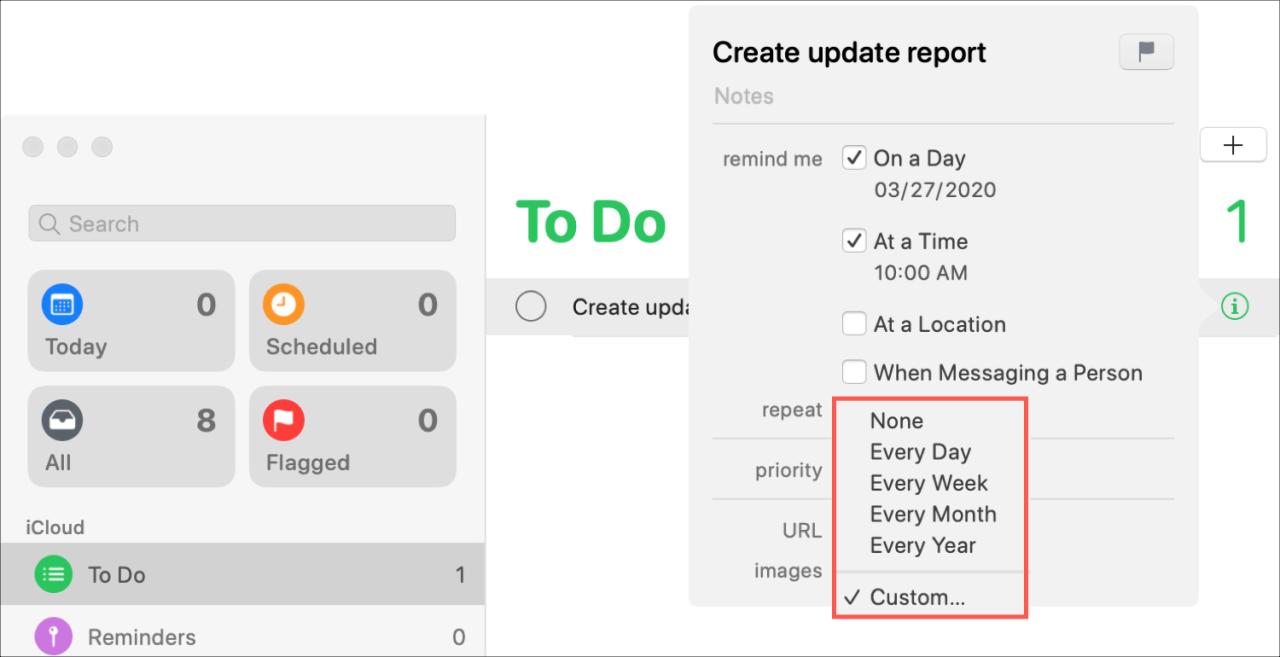
Task: Choose Every Day from the repeat menu
Action: pyautogui.click(x=921, y=452)
